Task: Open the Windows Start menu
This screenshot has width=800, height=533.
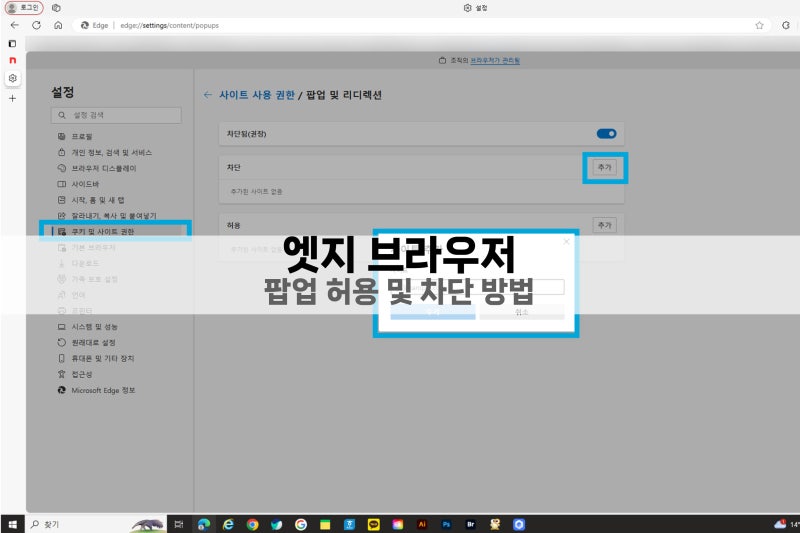Action: (x=13, y=524)
